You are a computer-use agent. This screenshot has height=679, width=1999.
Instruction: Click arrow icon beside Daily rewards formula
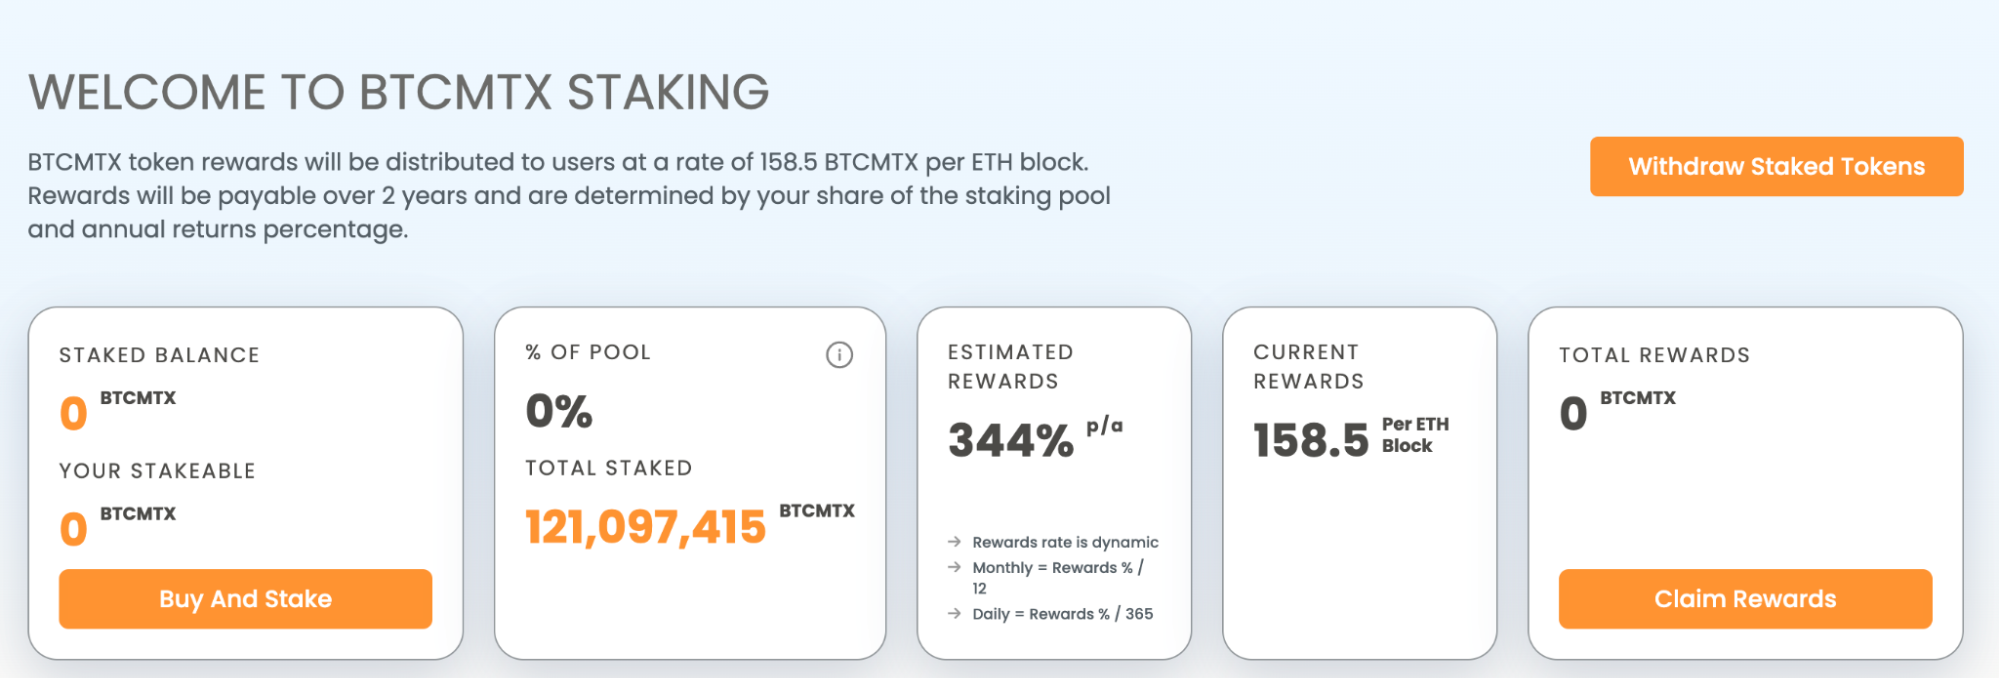click(954, 613)
